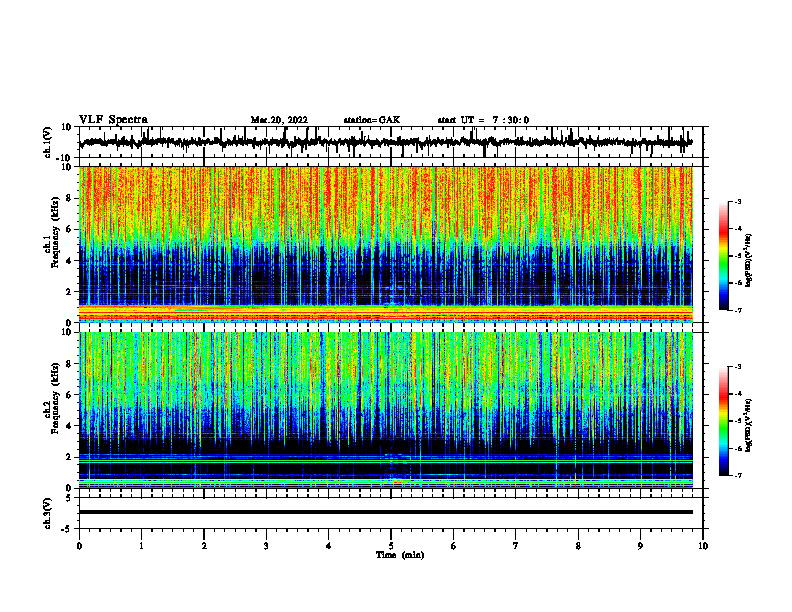Click the '8' tick on the time axis
Viewport: 792px width, 612px height.
click(x=578, y=546)
